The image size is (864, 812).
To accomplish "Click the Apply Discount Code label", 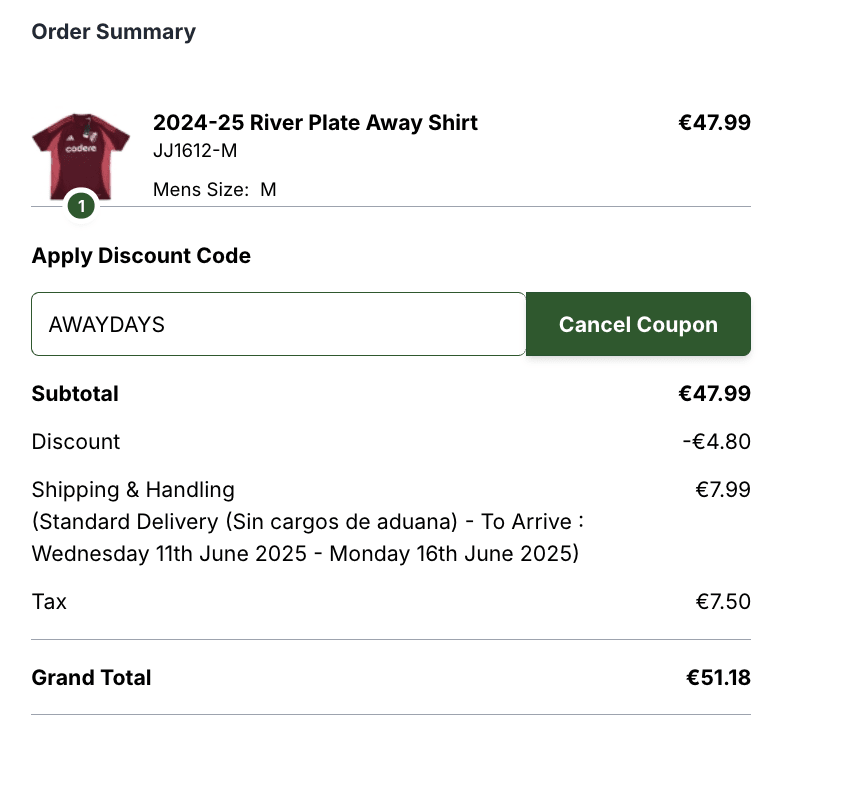I will 141,256.
